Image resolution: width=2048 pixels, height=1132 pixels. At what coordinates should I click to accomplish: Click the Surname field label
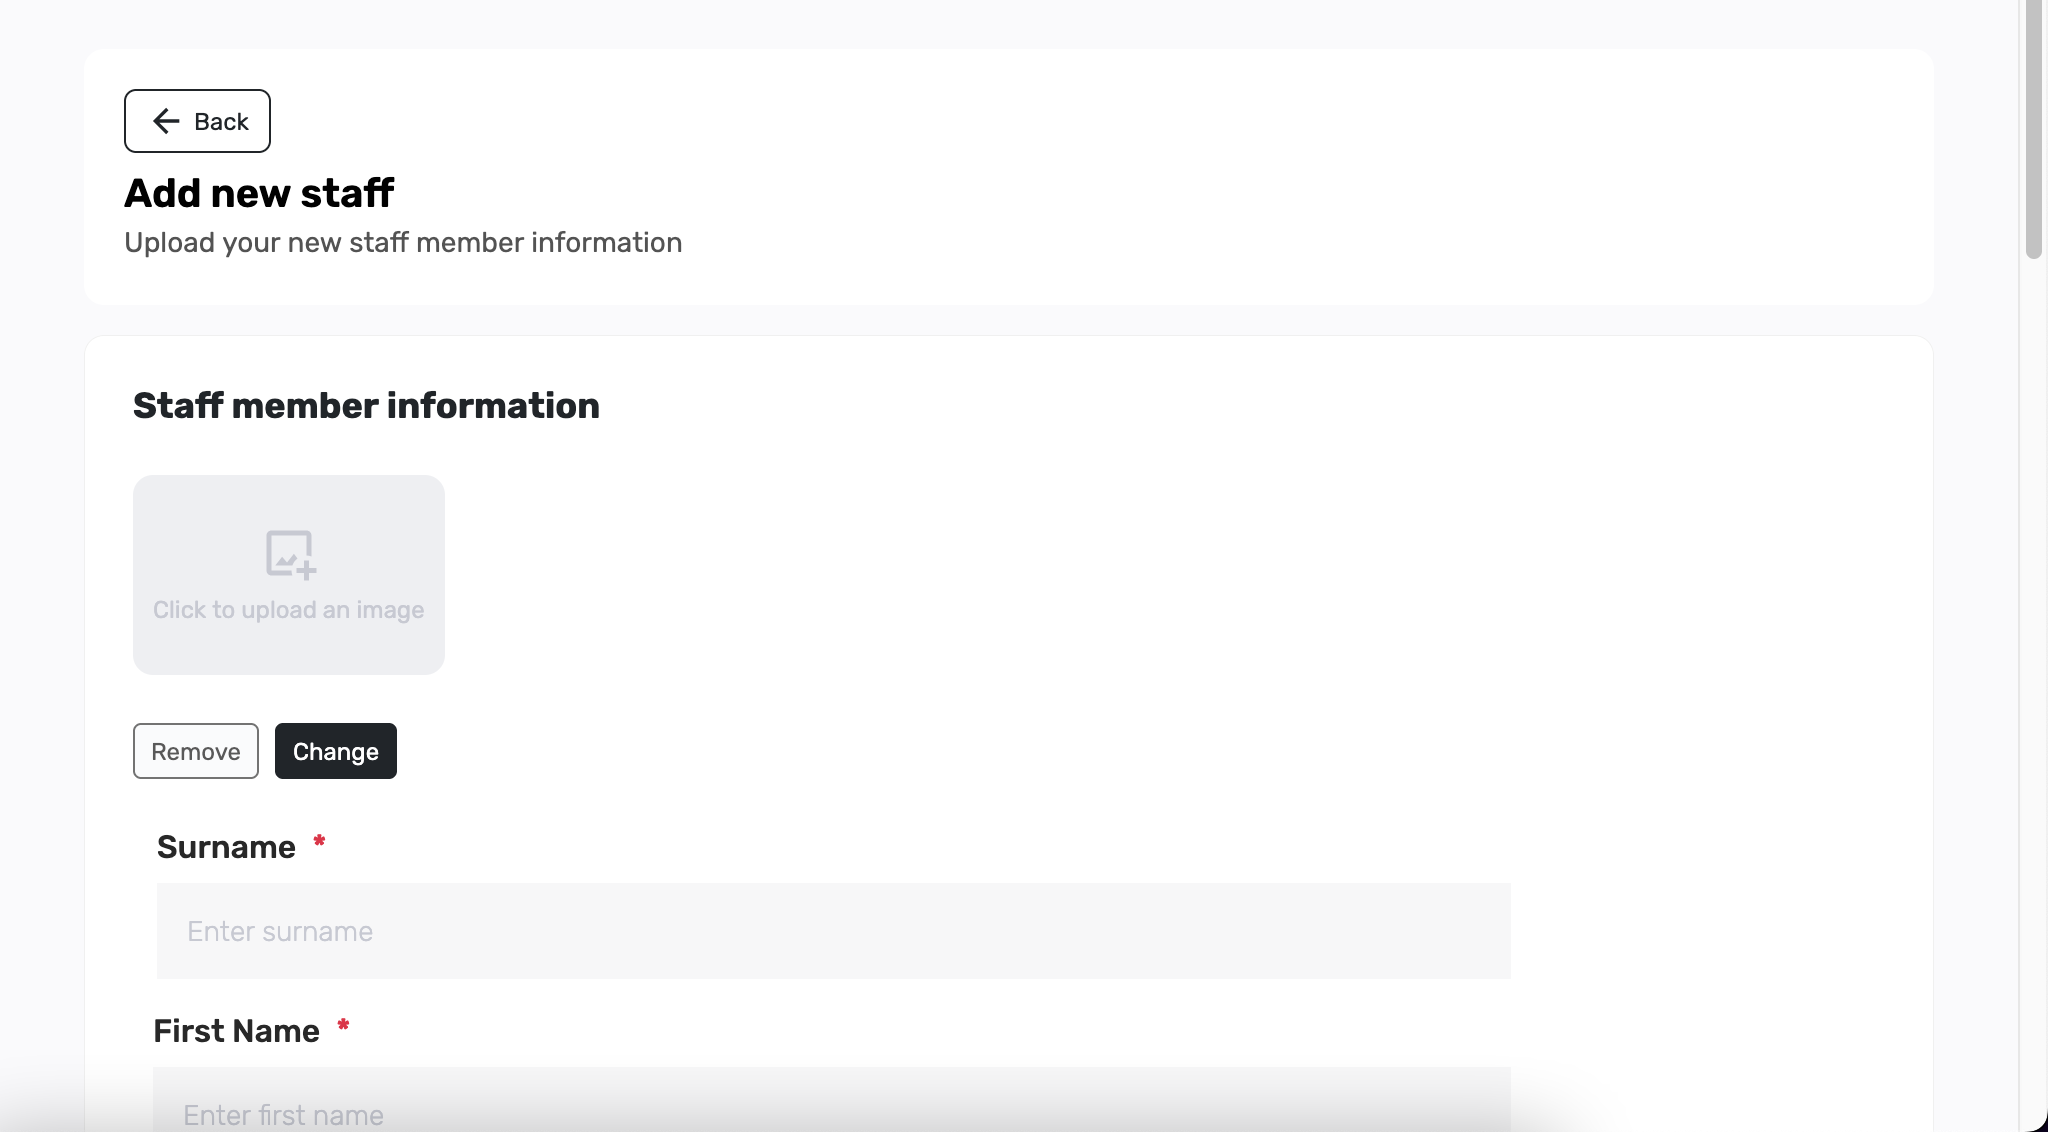226,847
